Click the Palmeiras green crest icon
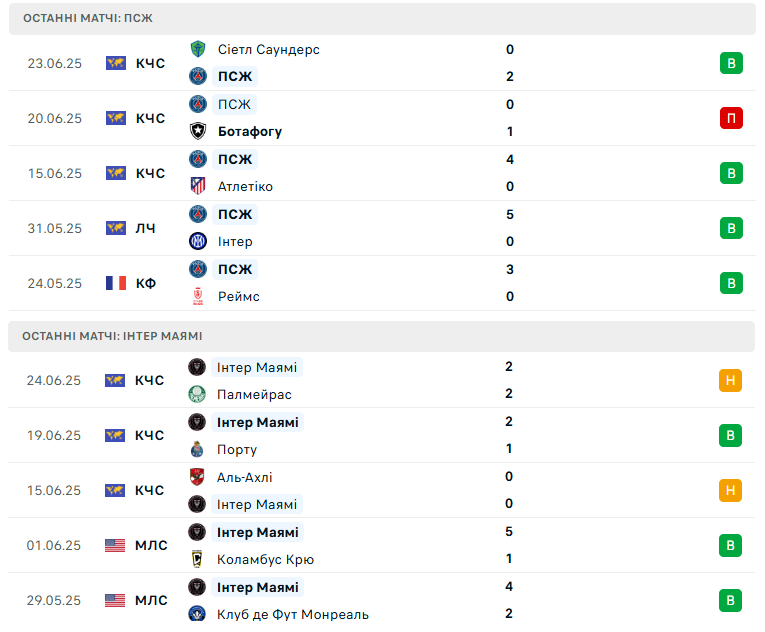Viewport: 765px width, 632px height. (x=197, y=394)
